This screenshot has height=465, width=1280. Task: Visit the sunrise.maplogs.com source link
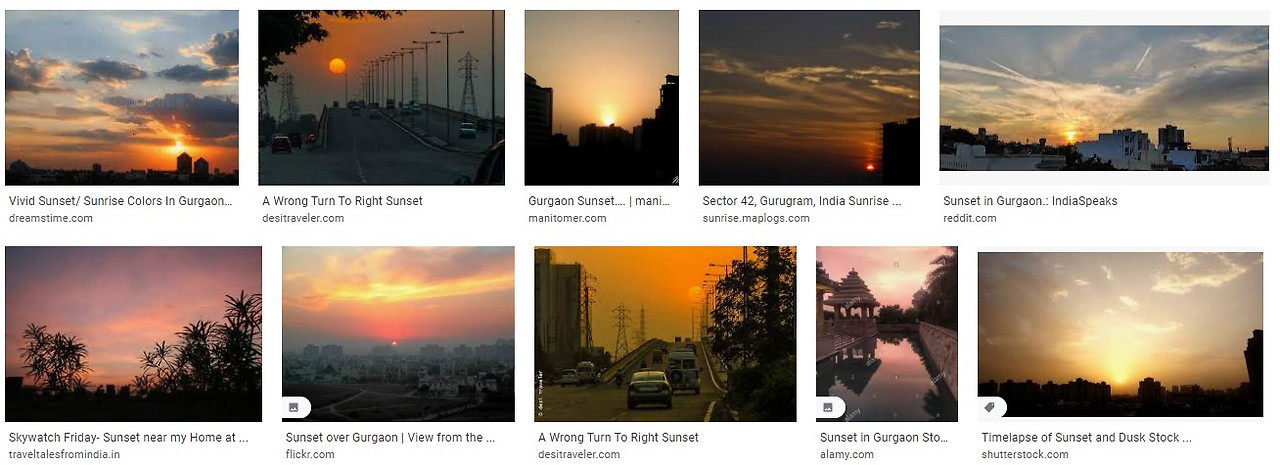pyautogui.click(x=756, y=218)
